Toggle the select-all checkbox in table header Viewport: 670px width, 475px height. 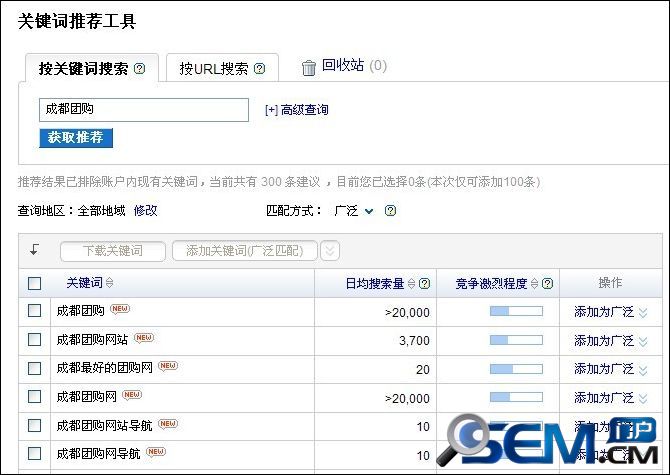[x=35, y=284]
